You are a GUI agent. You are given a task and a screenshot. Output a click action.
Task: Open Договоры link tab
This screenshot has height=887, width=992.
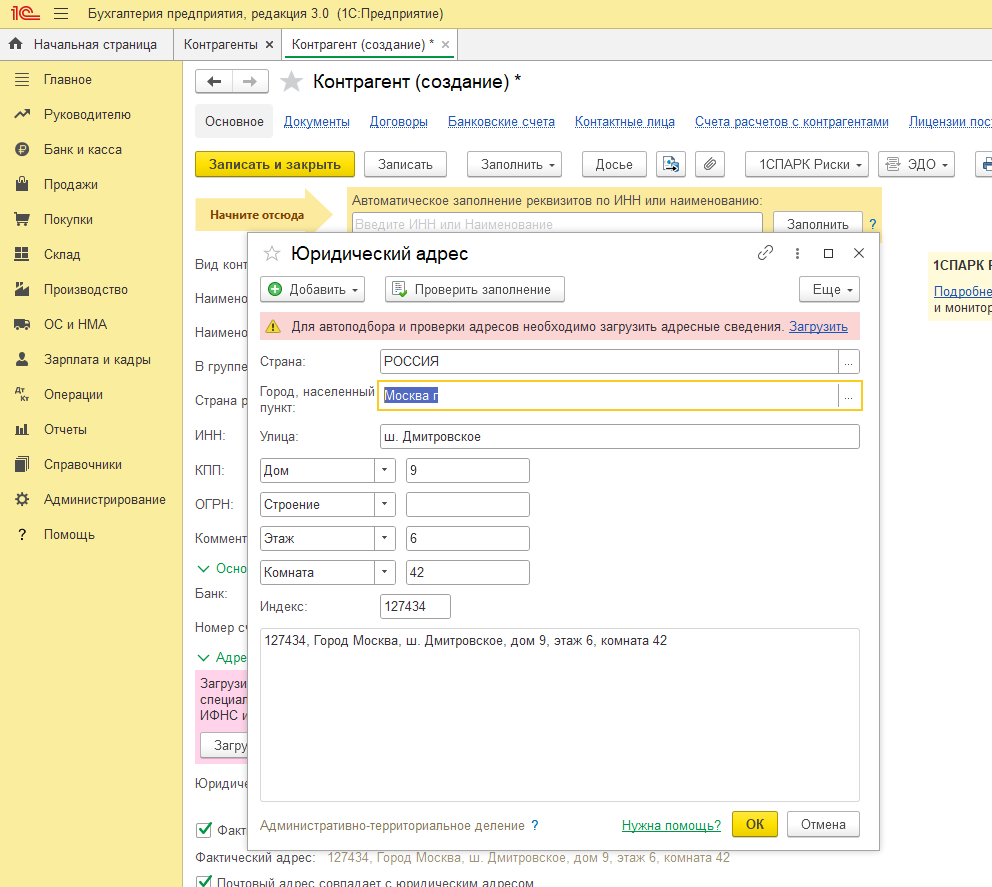(x=399, y=121)
